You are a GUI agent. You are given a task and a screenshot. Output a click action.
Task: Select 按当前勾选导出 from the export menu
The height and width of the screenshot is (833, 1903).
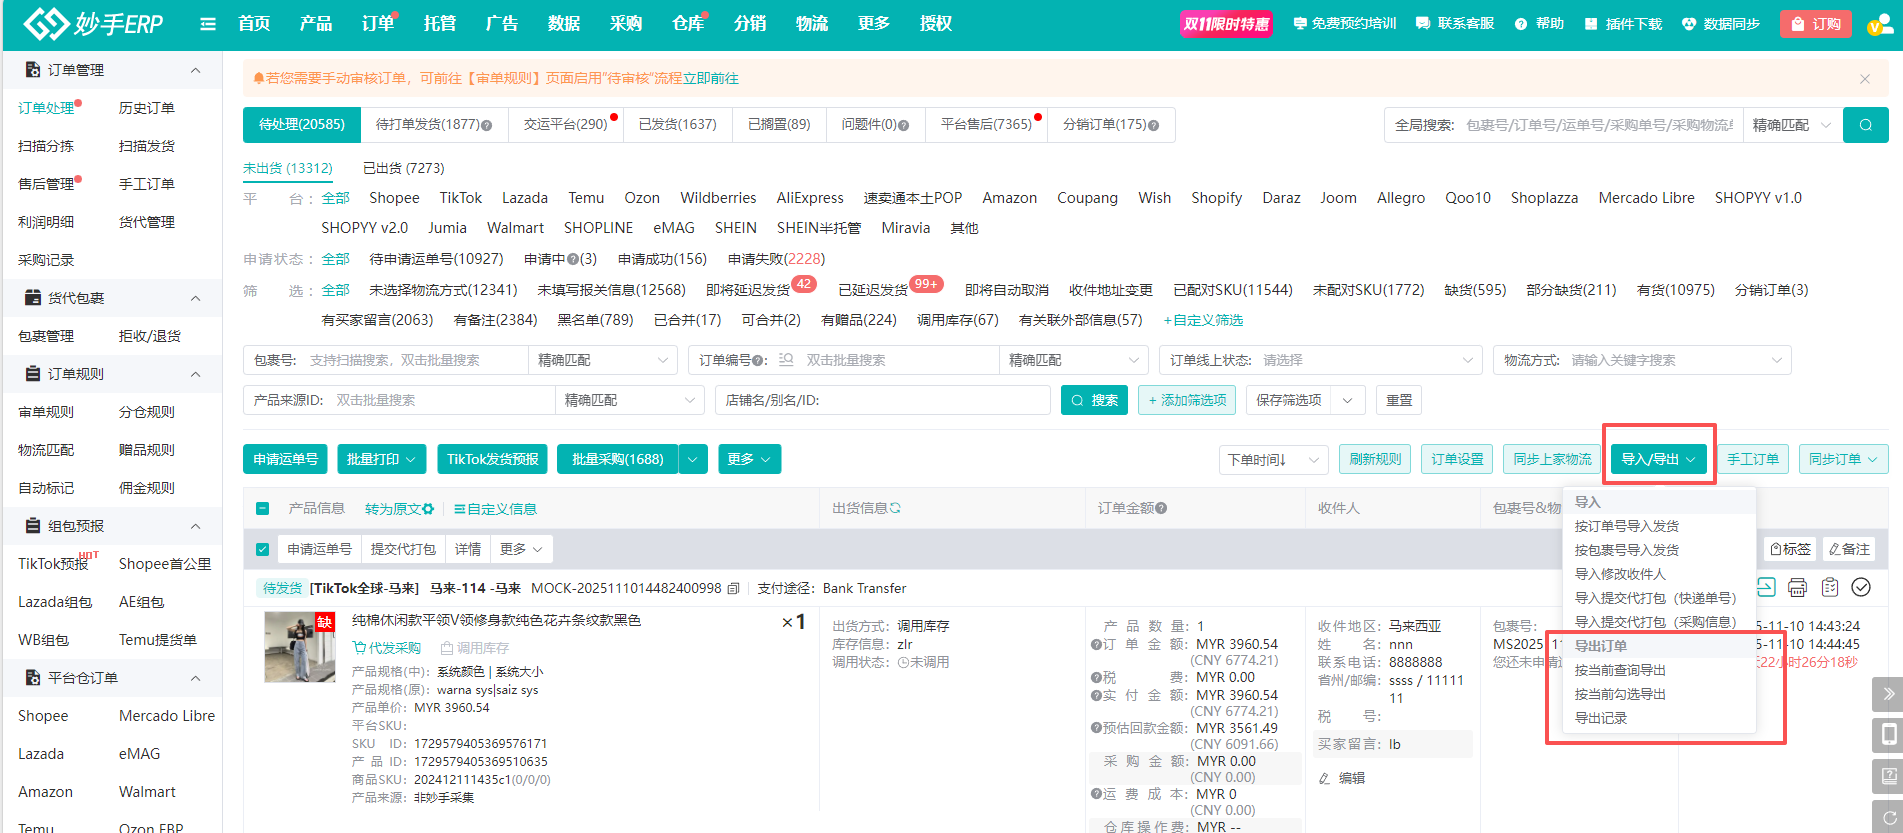click(1620, 694)
